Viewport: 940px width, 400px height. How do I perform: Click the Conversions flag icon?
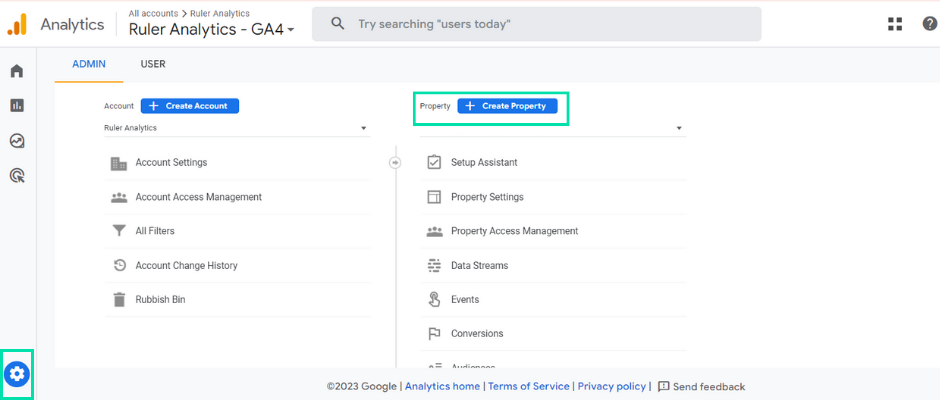(x=434, y=333)
